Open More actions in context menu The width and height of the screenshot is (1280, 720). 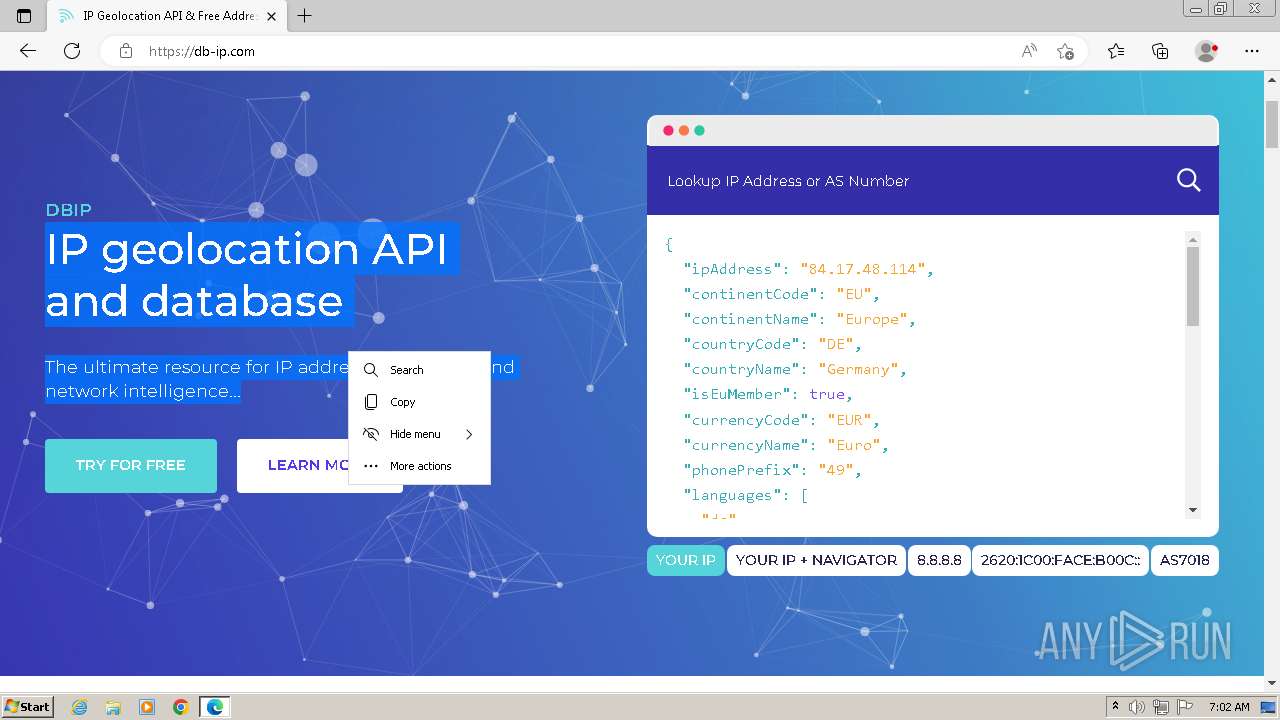point(419,466)
